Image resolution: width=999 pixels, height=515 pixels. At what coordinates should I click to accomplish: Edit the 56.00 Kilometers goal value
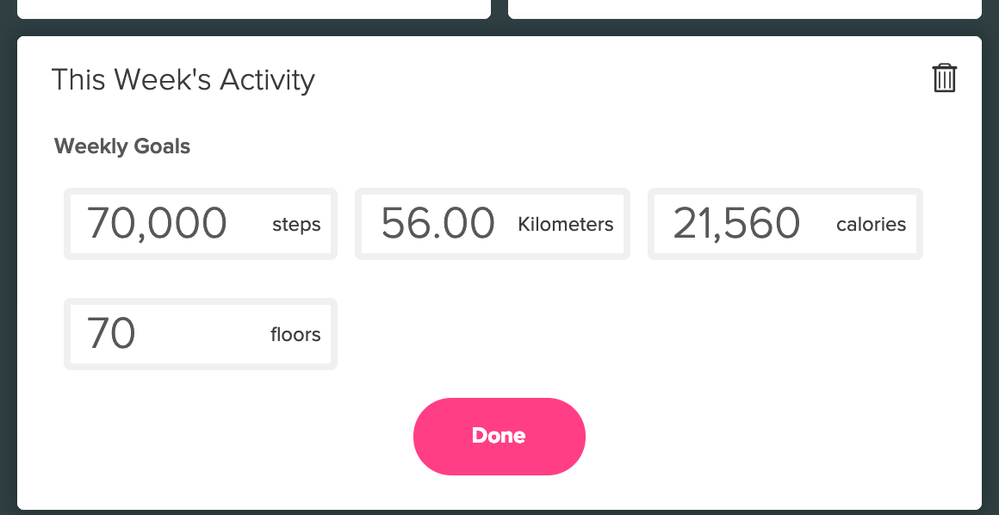pos(438,223)
